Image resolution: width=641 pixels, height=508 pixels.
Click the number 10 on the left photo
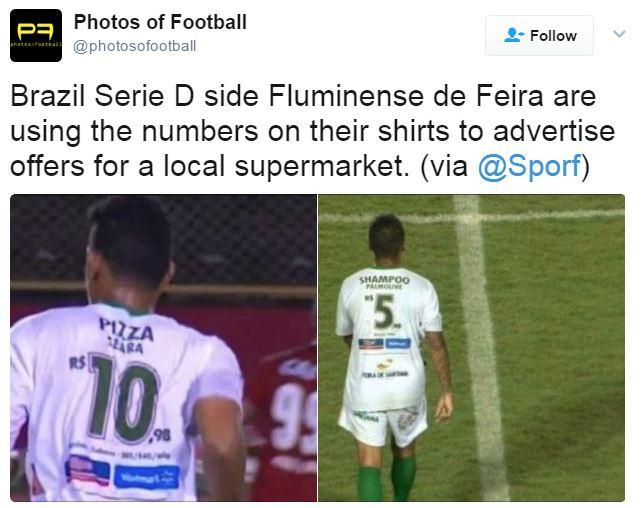click(x=125, y=397)
